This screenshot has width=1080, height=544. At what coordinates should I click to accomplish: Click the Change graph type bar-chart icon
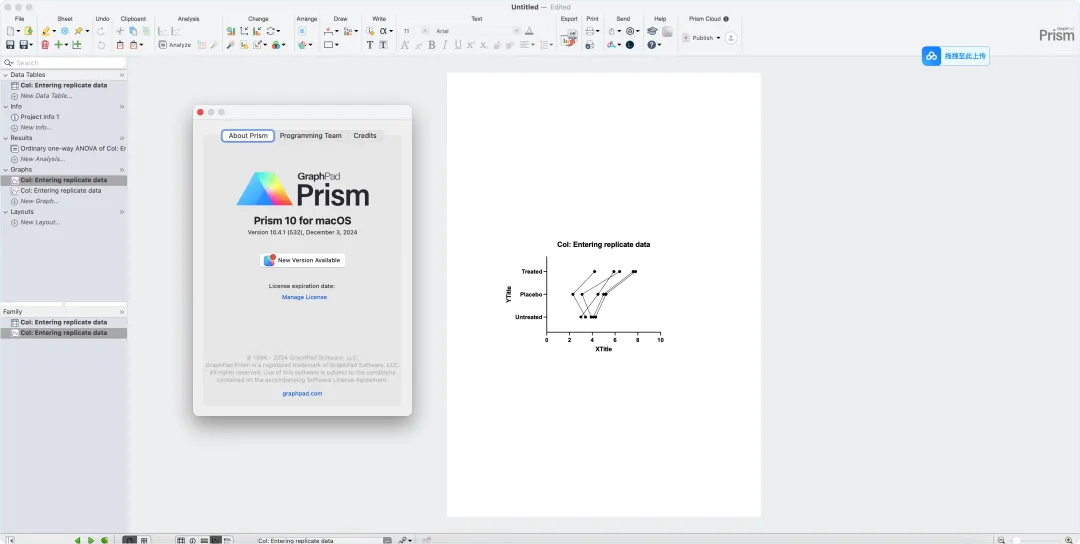tap(231, 31)
